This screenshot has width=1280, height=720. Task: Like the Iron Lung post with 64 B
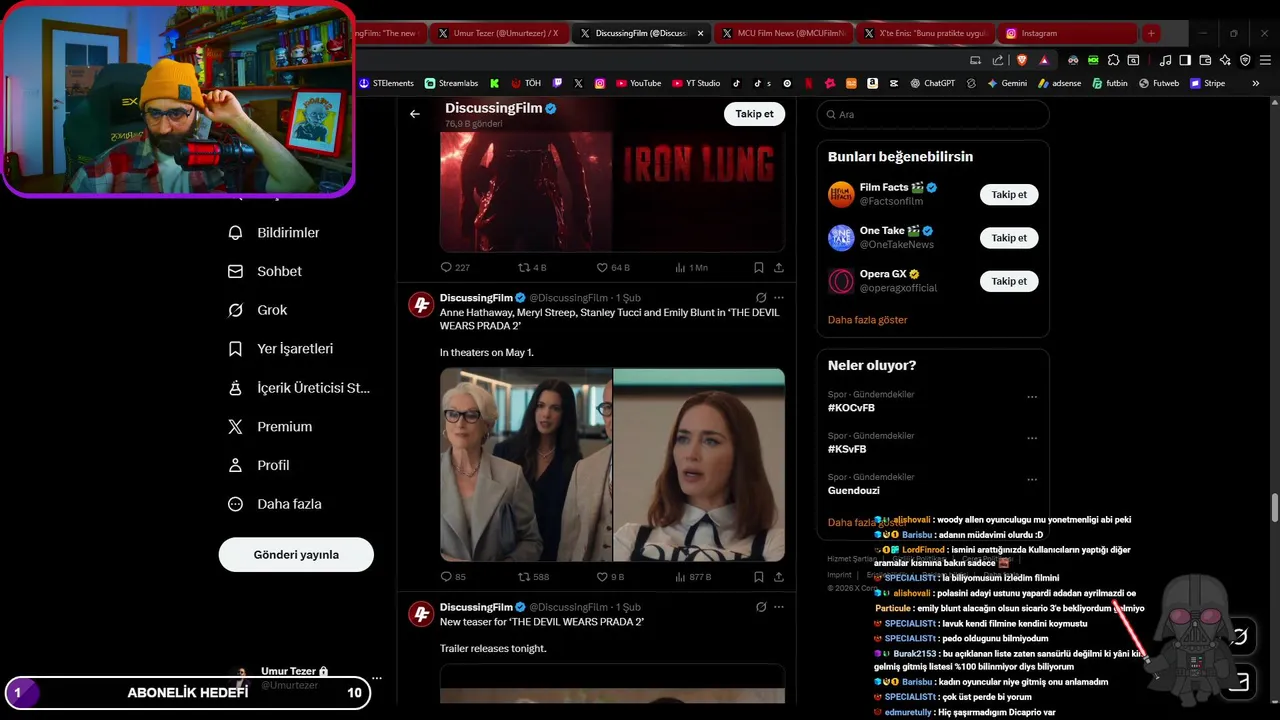(x=613, y=267)
